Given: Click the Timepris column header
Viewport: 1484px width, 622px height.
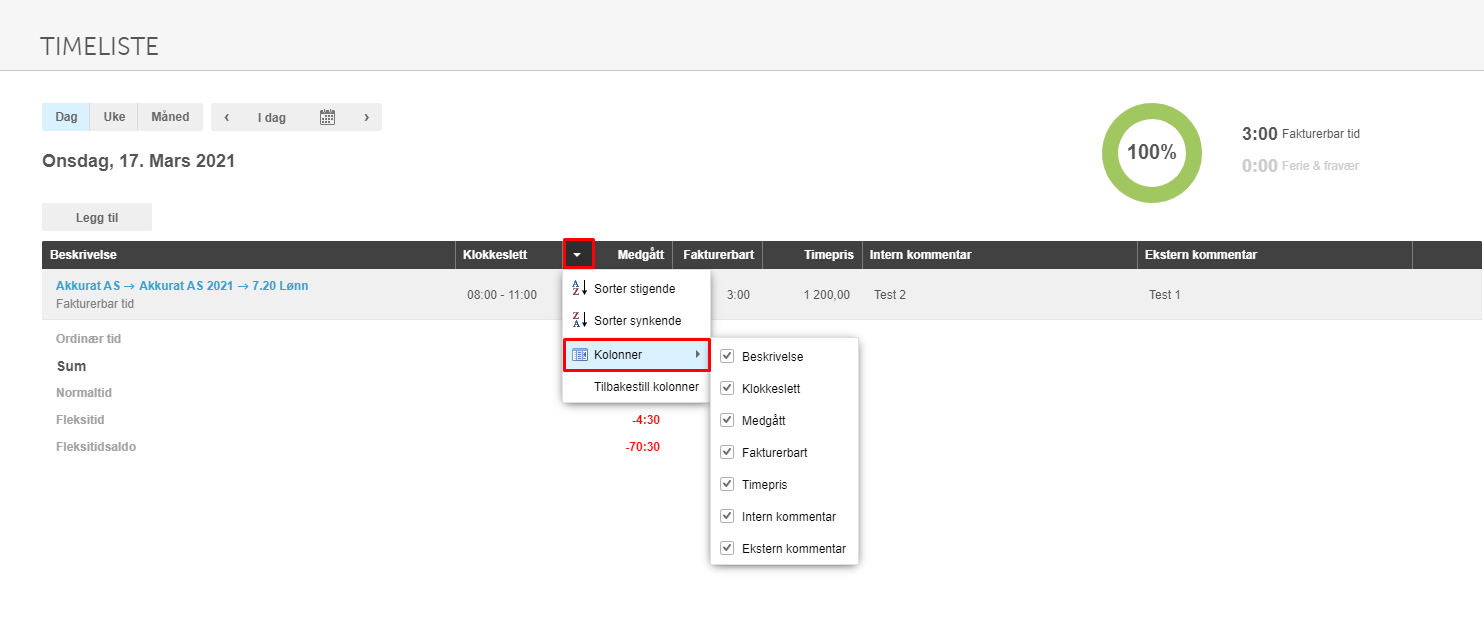Looking at the screenshot, I should (x=812, y=254).
